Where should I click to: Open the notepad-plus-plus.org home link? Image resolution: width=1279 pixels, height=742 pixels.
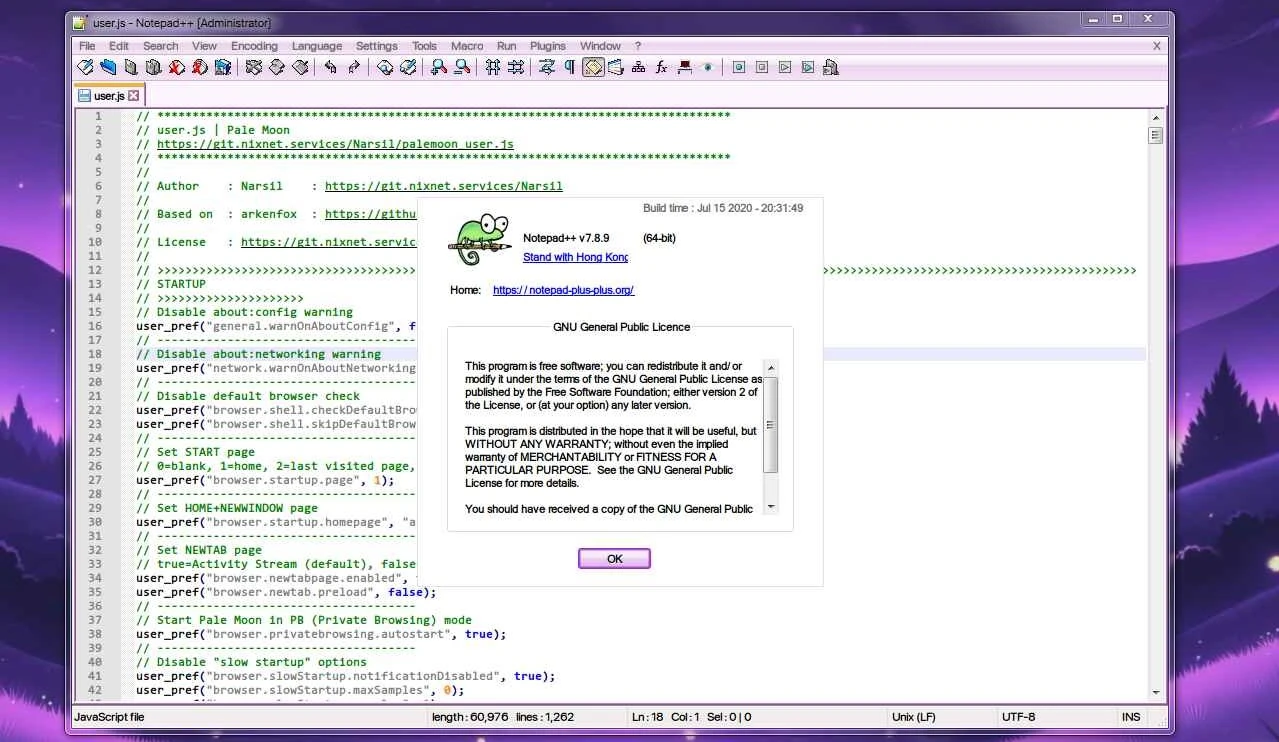click(x=564, y=290)
